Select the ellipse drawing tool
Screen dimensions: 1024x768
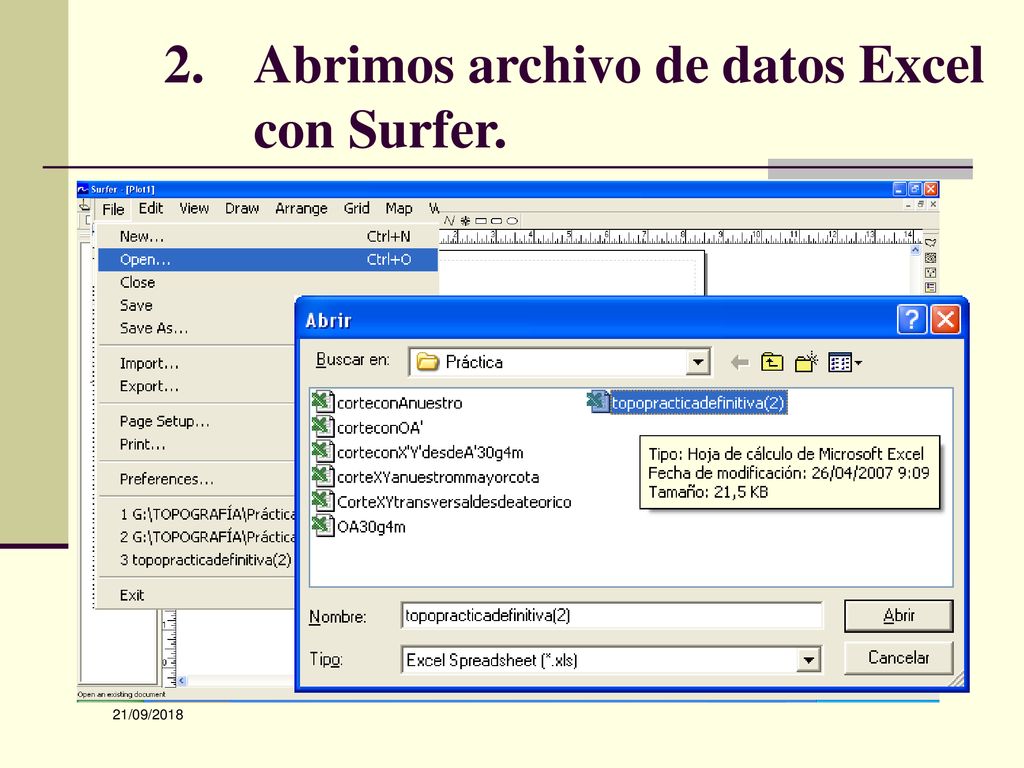(x=512, y=221)
